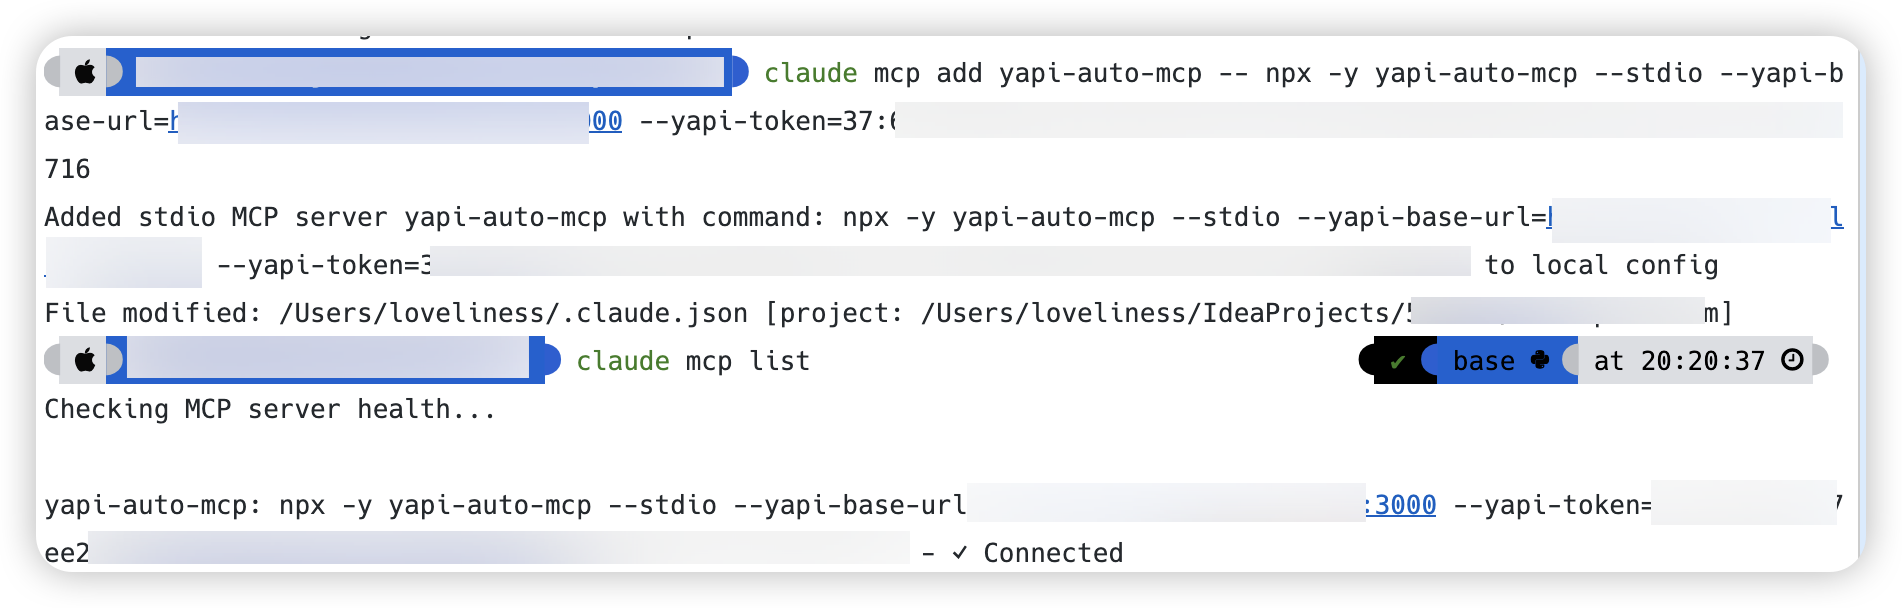This screenshot has width=1902, height=608.
Task: Click the Apple logo beside 'claude mcp list'
Action: coord(86,360)
